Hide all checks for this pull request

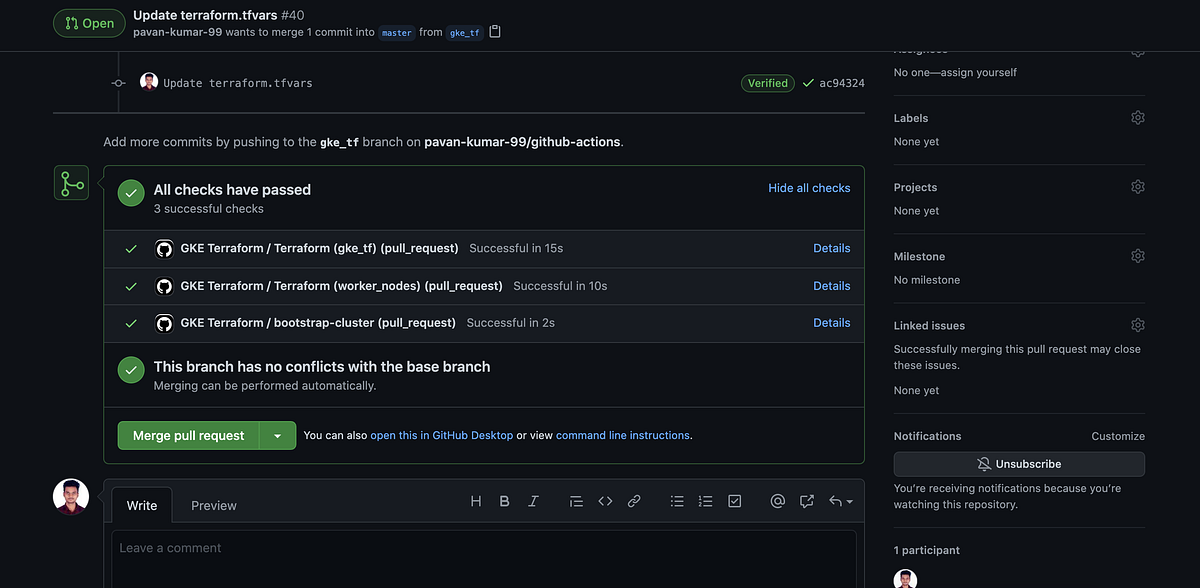809,187
